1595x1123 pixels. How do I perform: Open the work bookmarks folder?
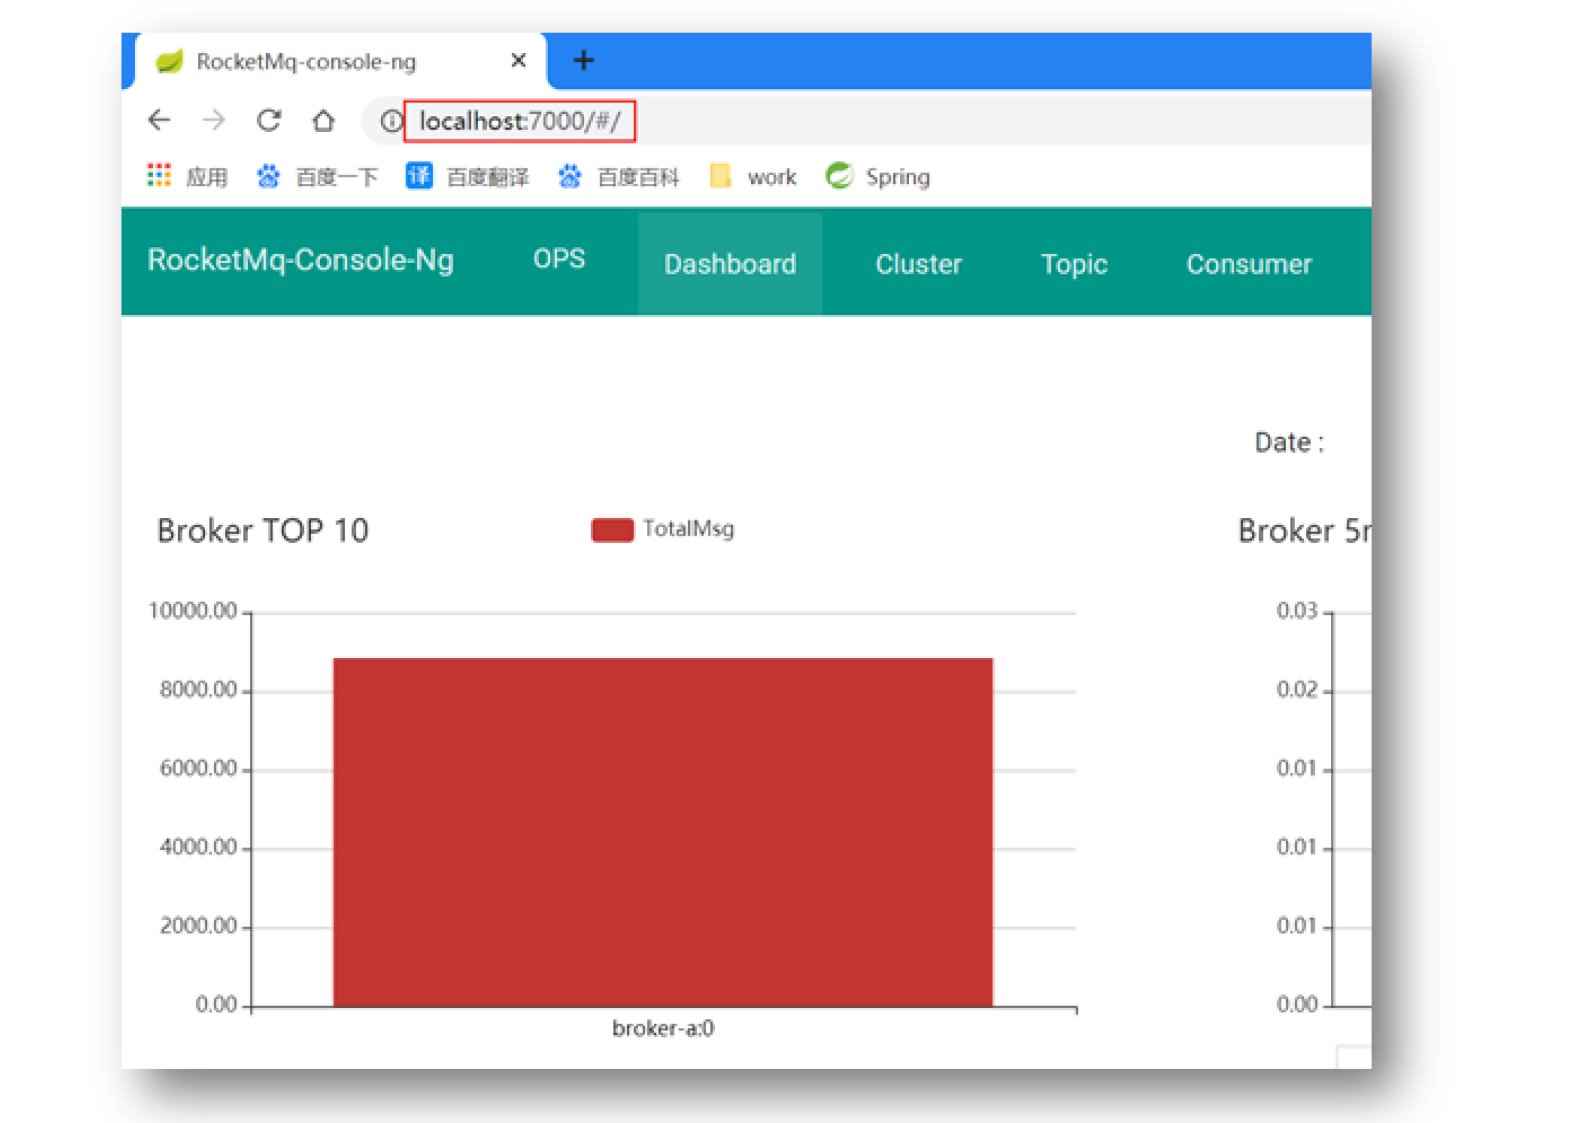(752, 177)
